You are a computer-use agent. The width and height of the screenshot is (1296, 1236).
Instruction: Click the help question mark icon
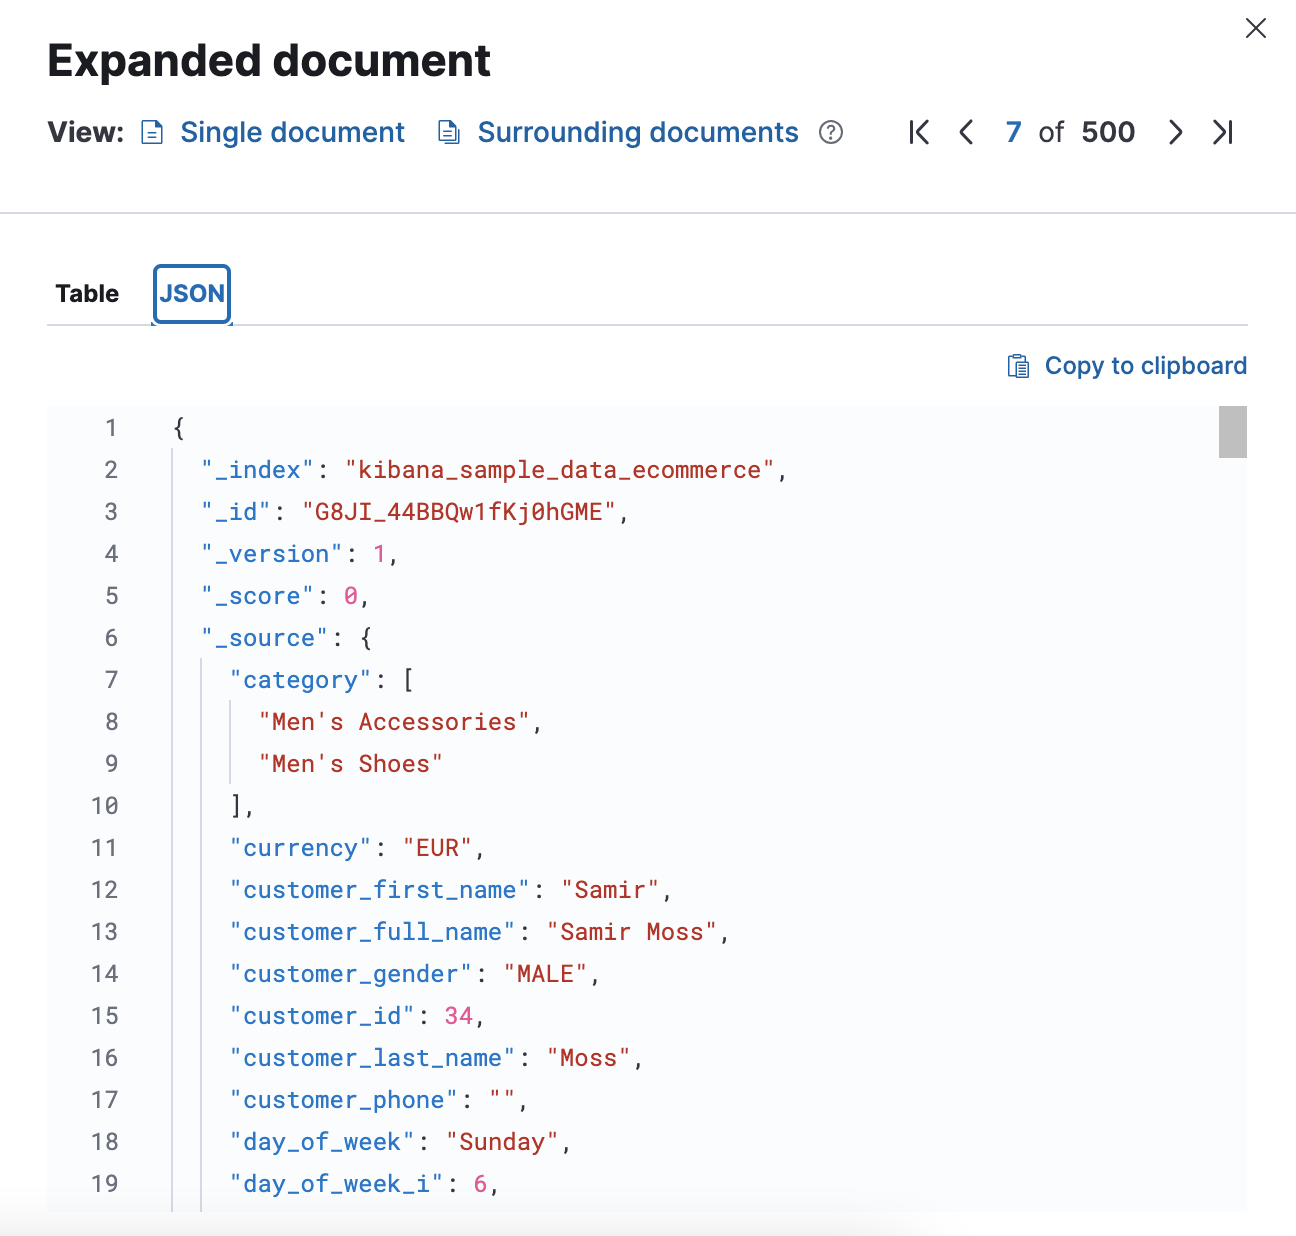(x=831, y=132)
